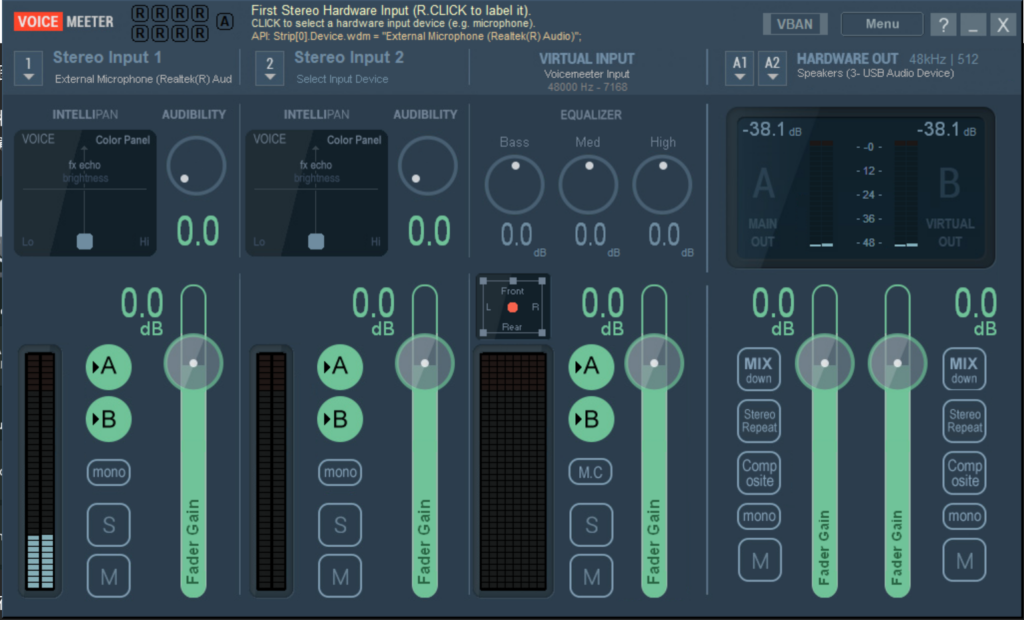The height and width of the screenshot is (620, 1024).
Task: Open the A1 output bus dropdown arrow
Action: pyautogui.click(x=739, y=76)
